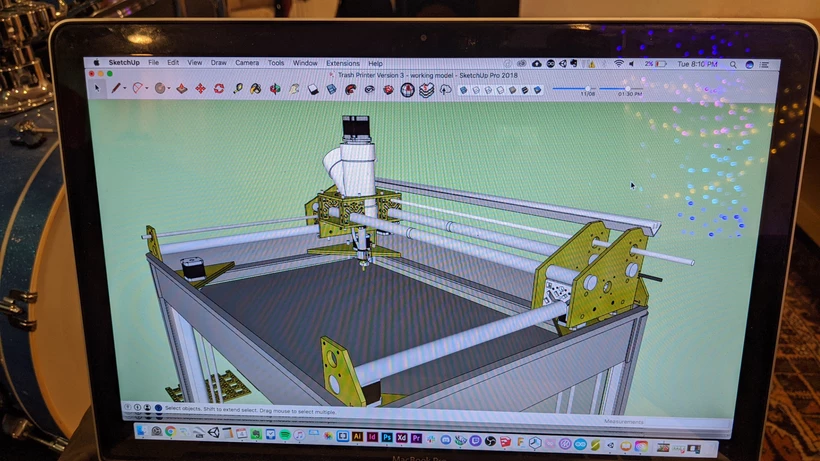Select the Rotate tool
This screenshot has width=820, height=461.
(219, 89)
